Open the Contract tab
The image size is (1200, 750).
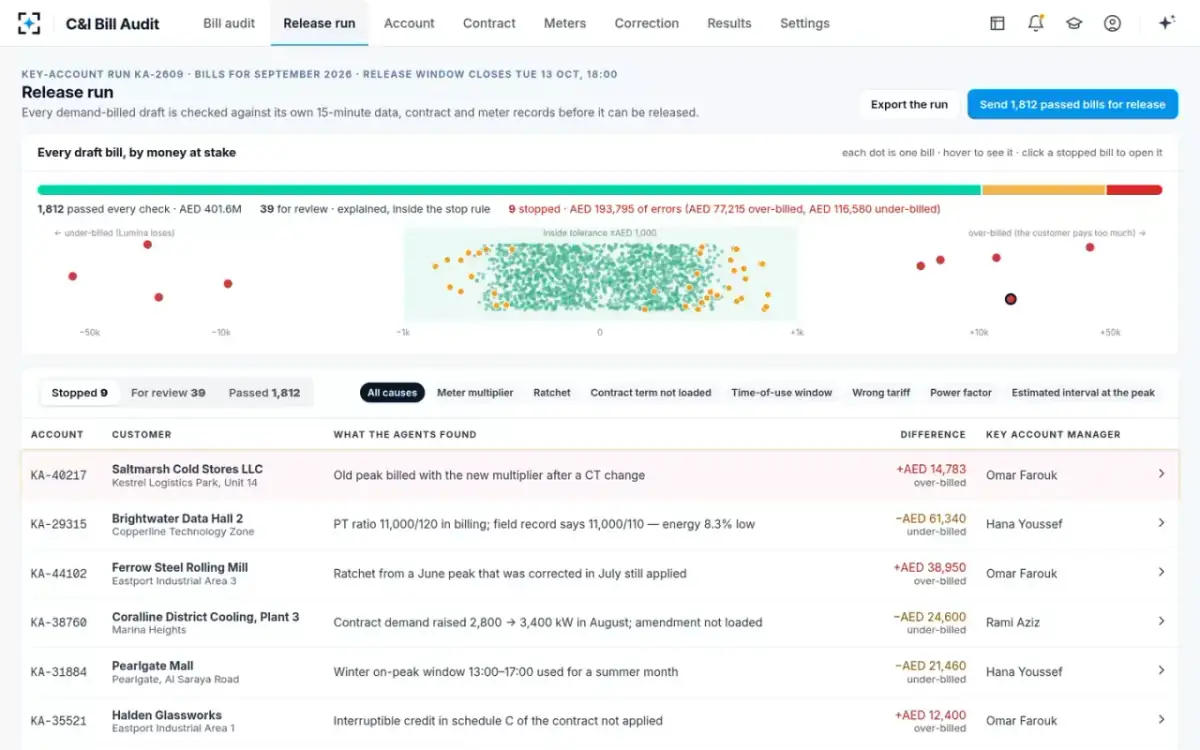tap(489, 23)
